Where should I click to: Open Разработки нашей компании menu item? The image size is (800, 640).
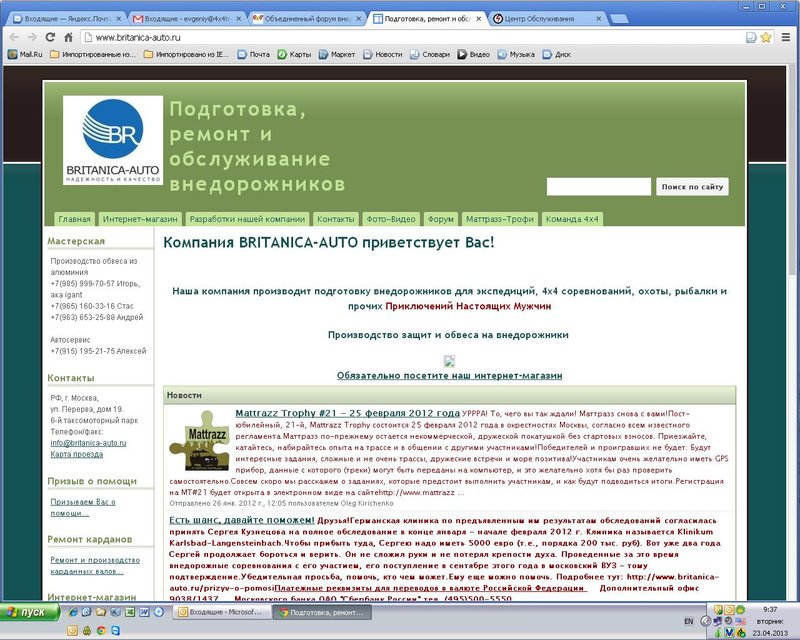point(247,219)
